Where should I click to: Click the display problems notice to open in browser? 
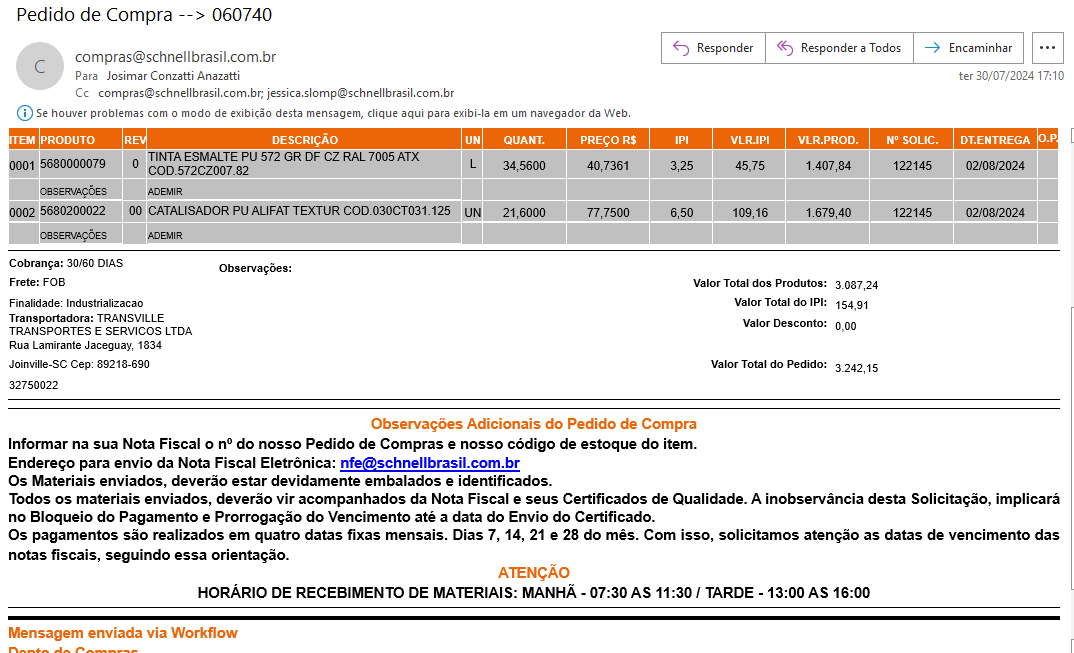(x=333, y=113)
